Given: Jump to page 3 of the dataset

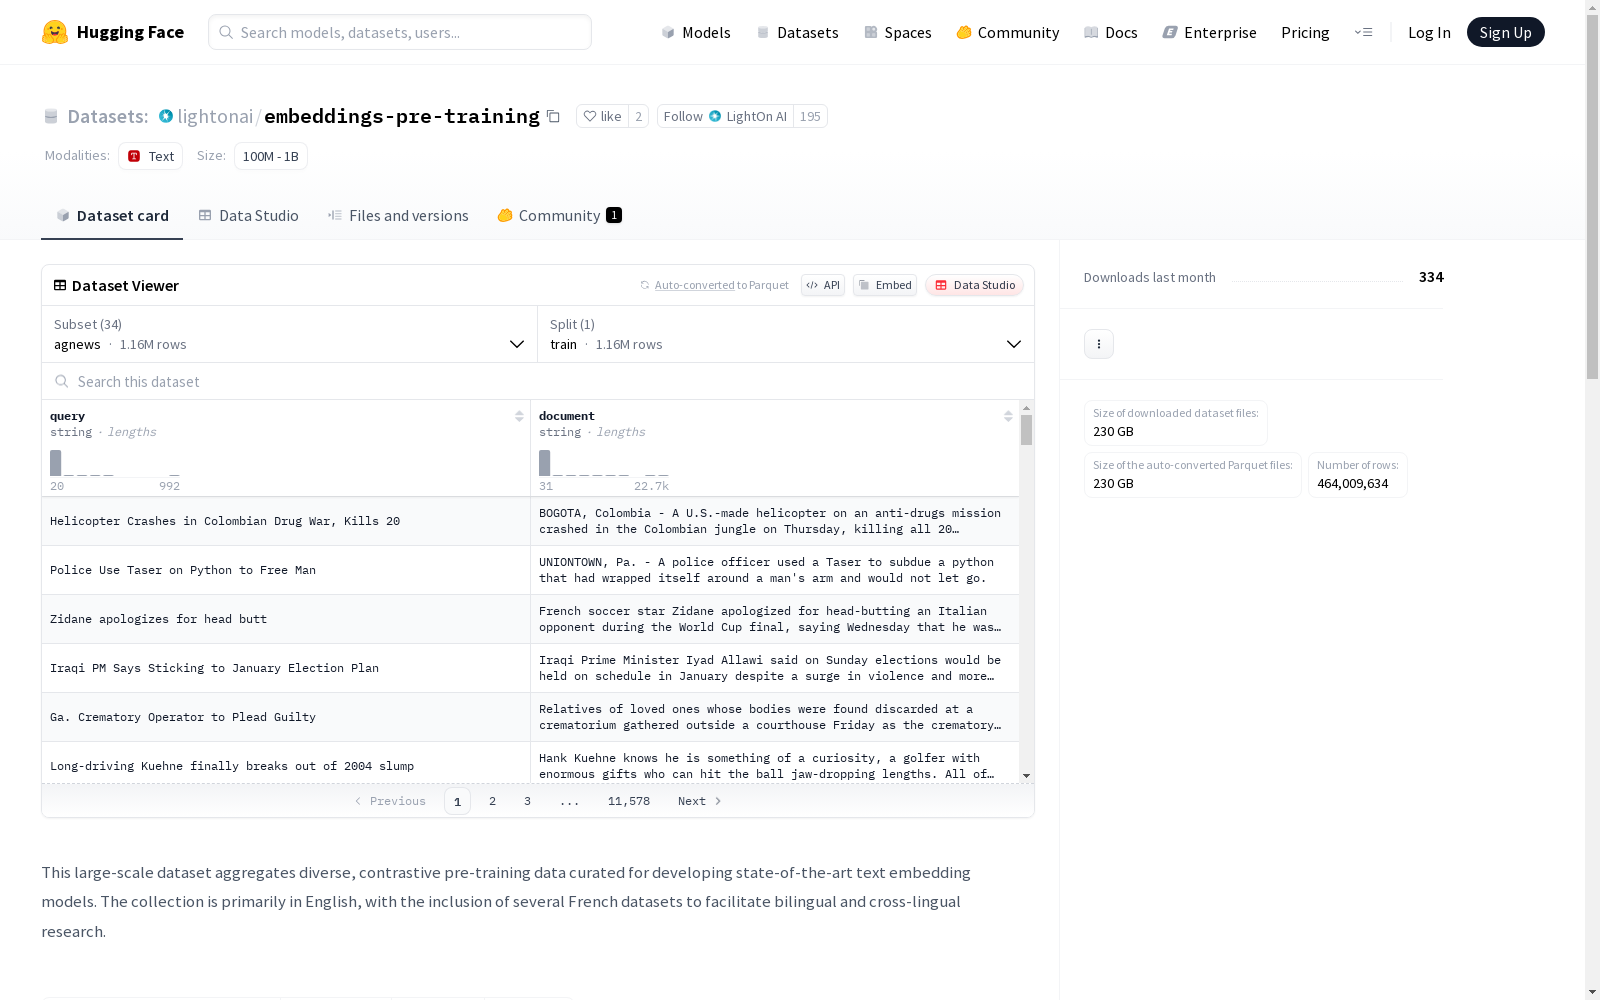Looking at the screenshot, I should click(x=527, y=801).
